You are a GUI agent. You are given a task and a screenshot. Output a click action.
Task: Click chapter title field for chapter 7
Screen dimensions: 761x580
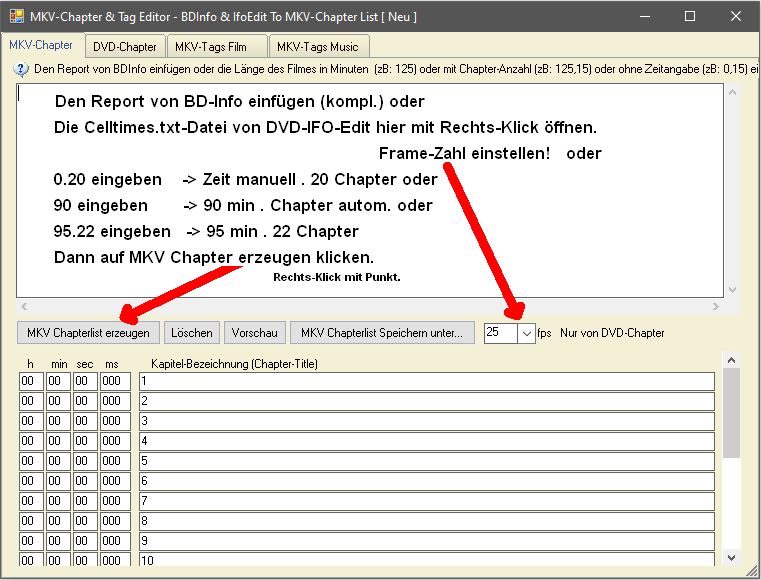427,501
